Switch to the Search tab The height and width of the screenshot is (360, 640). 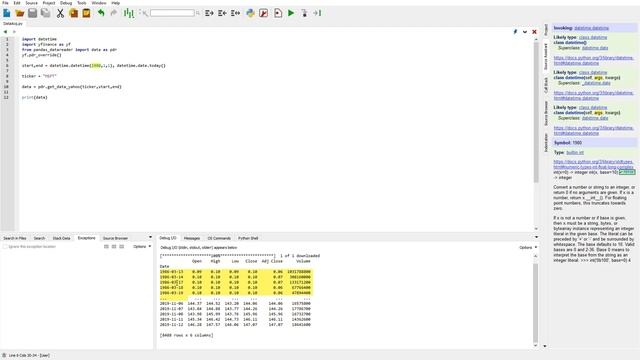pyautogui.click(x=39, y=238)
